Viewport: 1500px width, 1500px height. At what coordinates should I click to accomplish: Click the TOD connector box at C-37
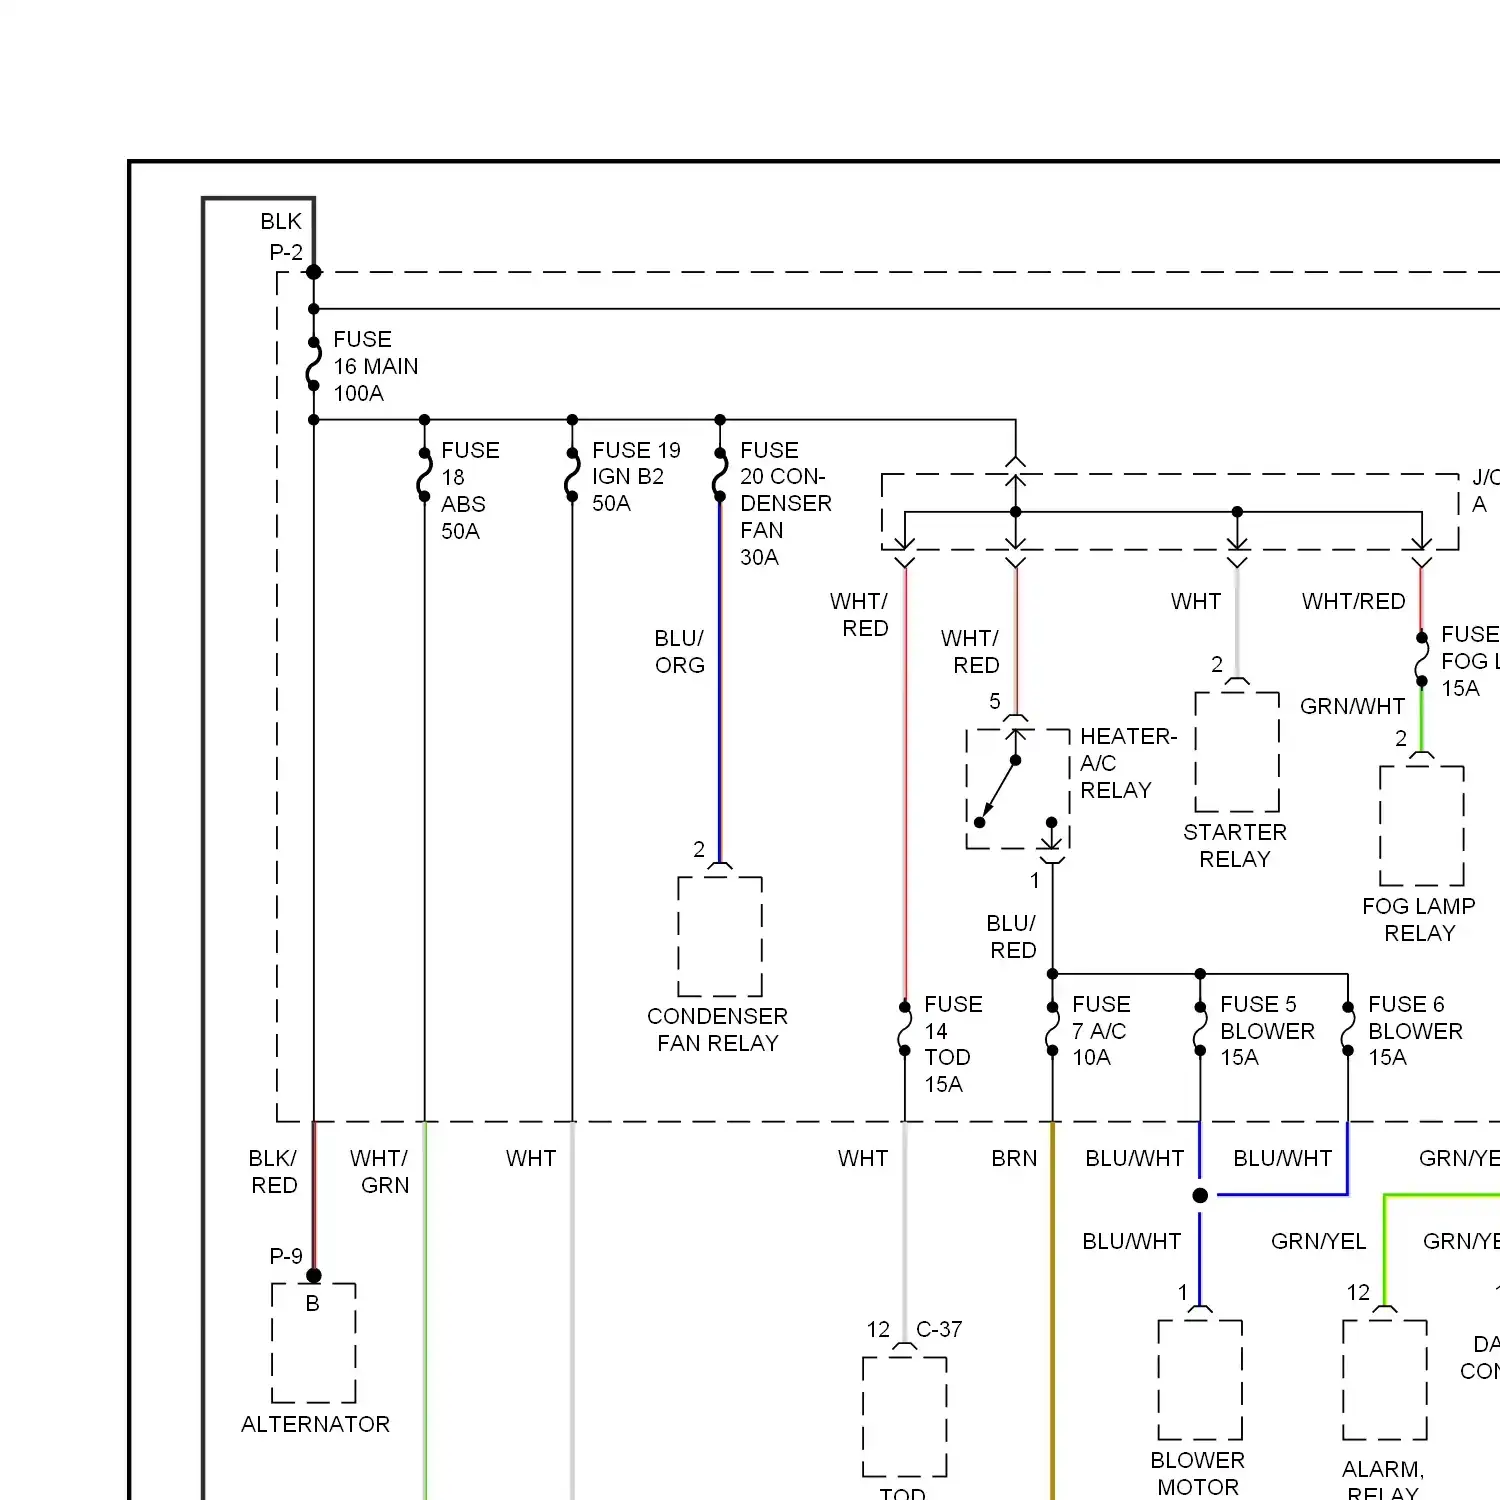905,1417
